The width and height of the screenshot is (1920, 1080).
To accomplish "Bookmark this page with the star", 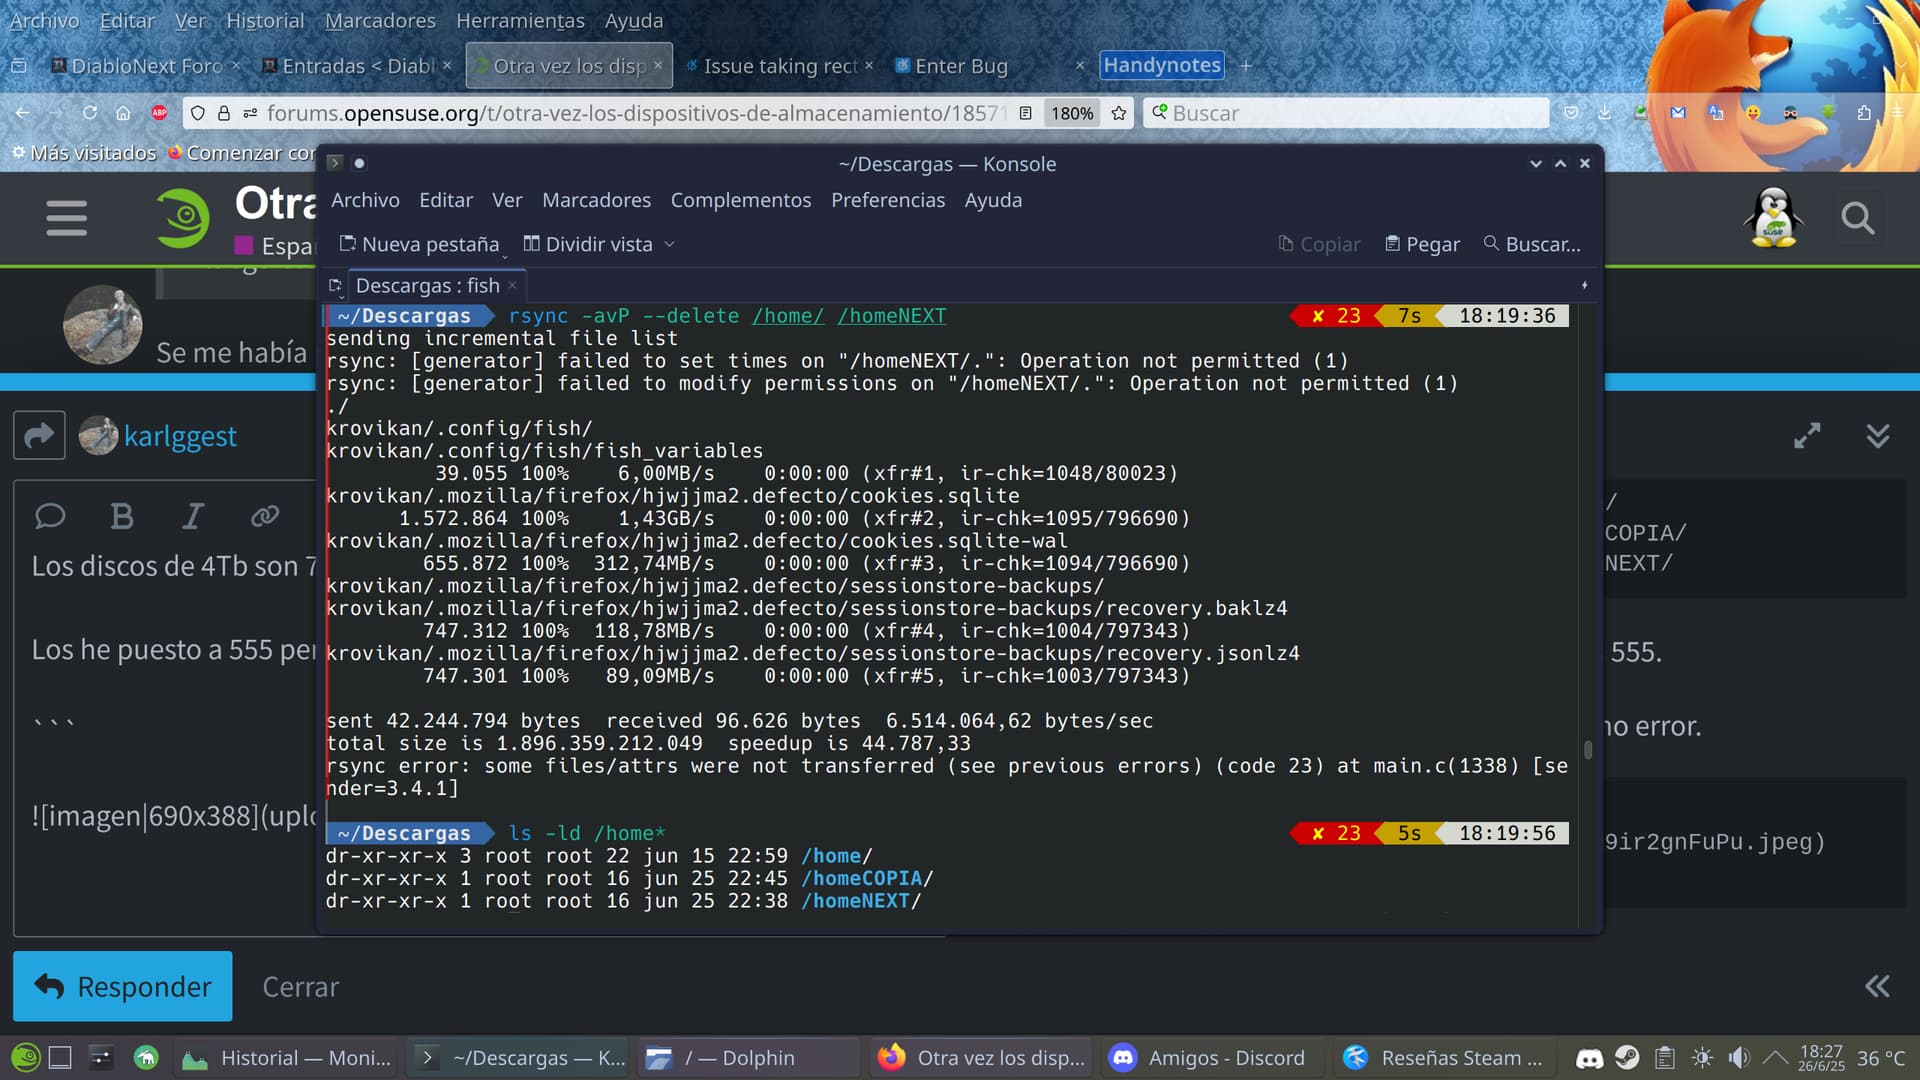I will [1119, 113].
